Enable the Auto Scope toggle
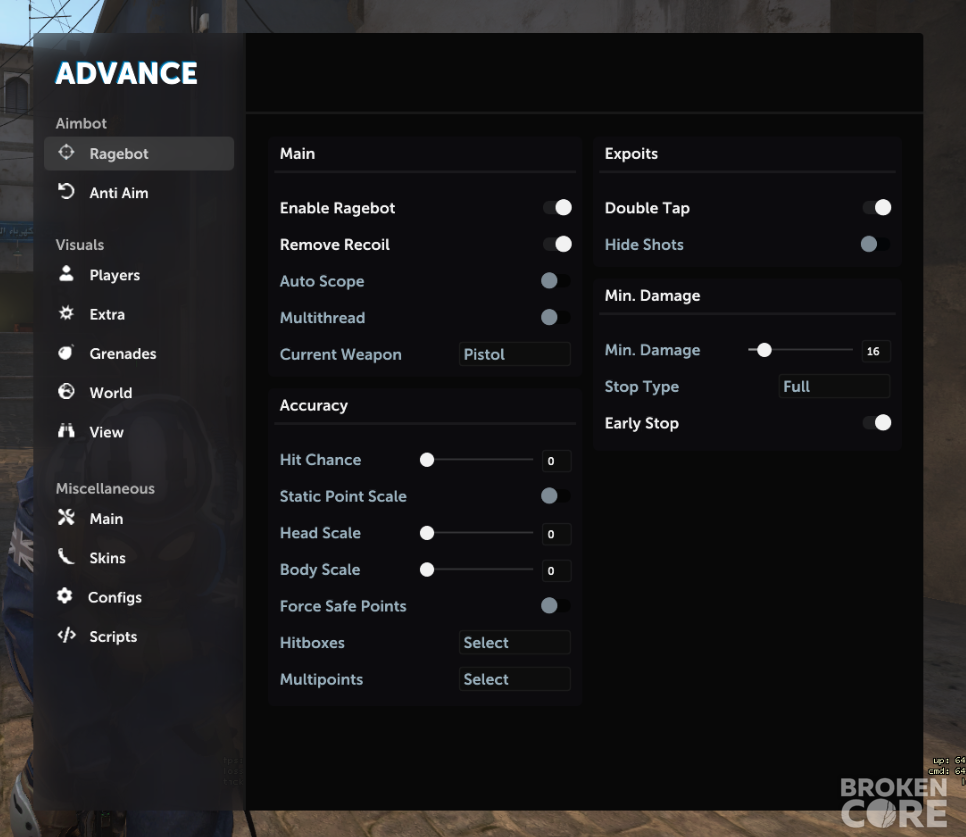The width and height of the screenshot is (966, 837). tap(556, 281)
